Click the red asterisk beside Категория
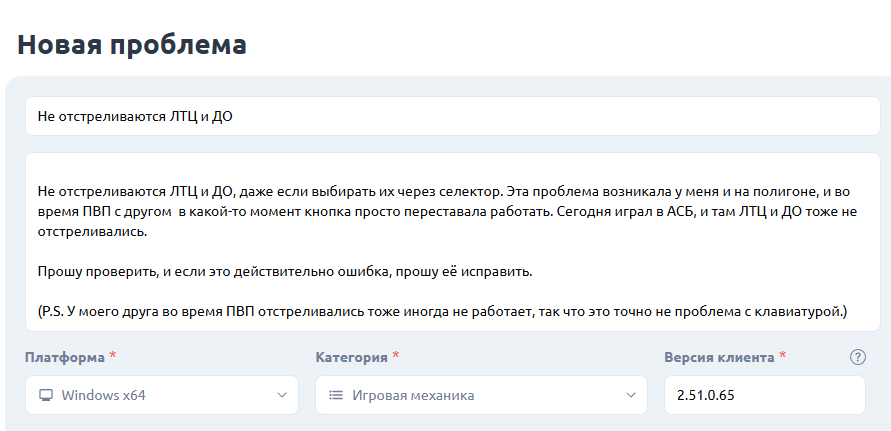 (x=396, y=357)
